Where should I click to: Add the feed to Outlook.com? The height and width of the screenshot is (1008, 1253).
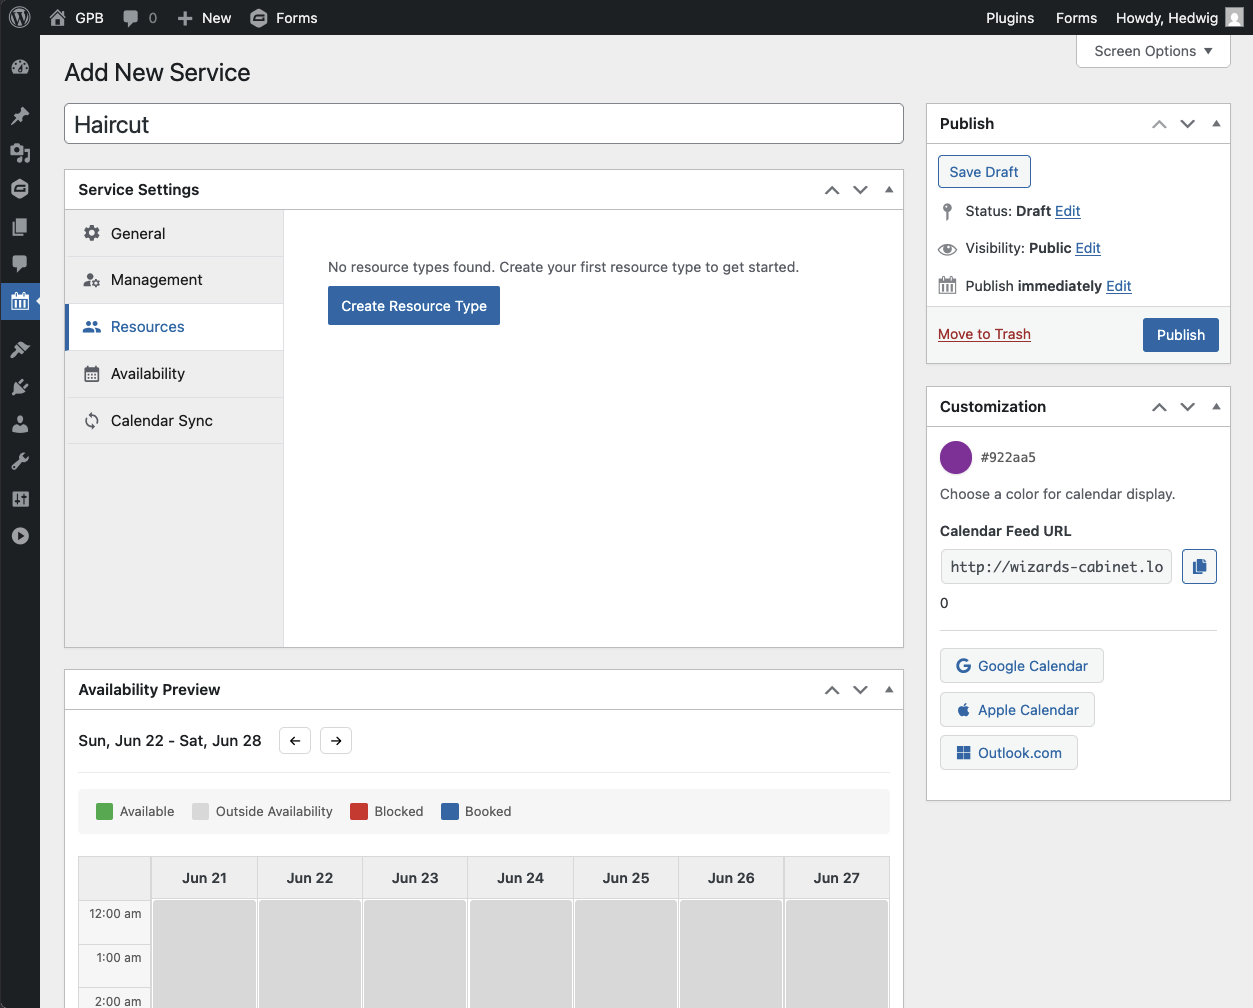point(1009,753)
